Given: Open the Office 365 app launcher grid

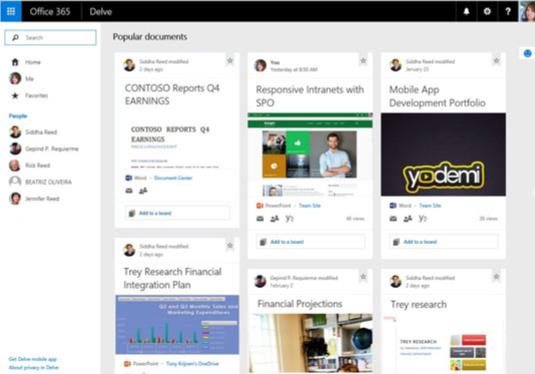Looking at the screenshot, I should (11, 11).
